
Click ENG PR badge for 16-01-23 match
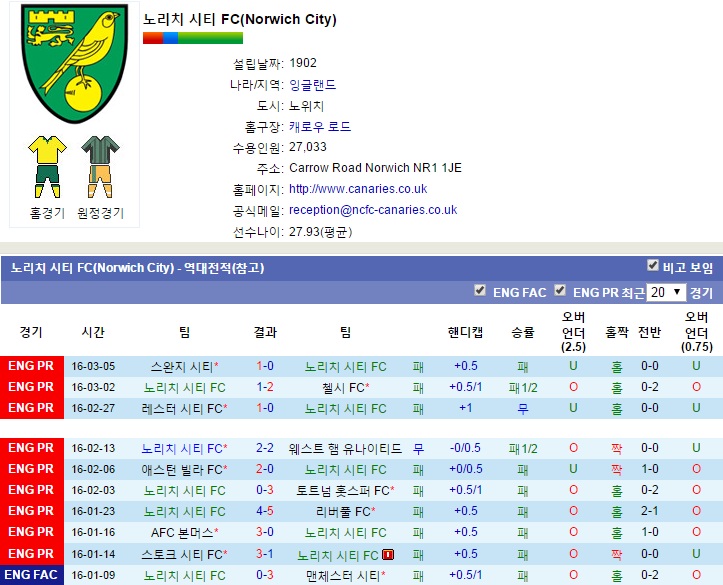coord(31,511)
